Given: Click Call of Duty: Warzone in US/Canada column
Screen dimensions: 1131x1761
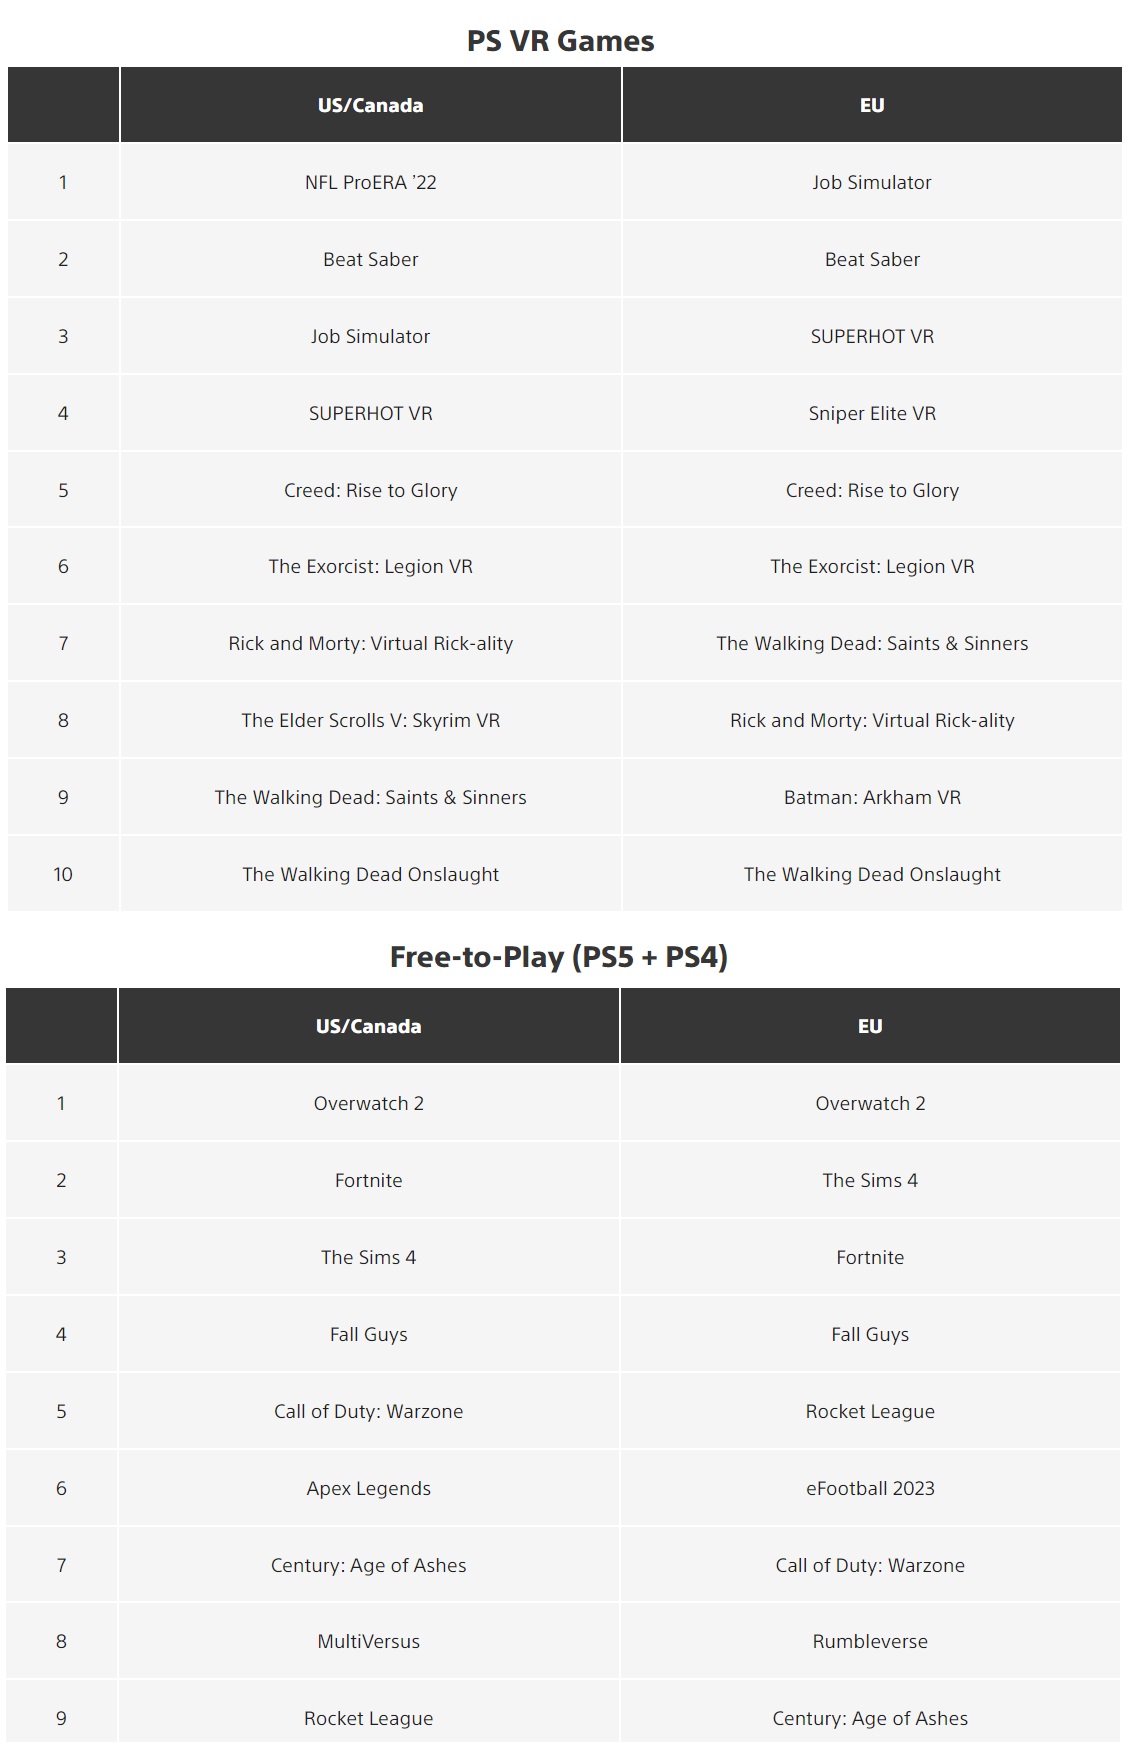Looking at the screenshot, I should (x=368, y=1411).
